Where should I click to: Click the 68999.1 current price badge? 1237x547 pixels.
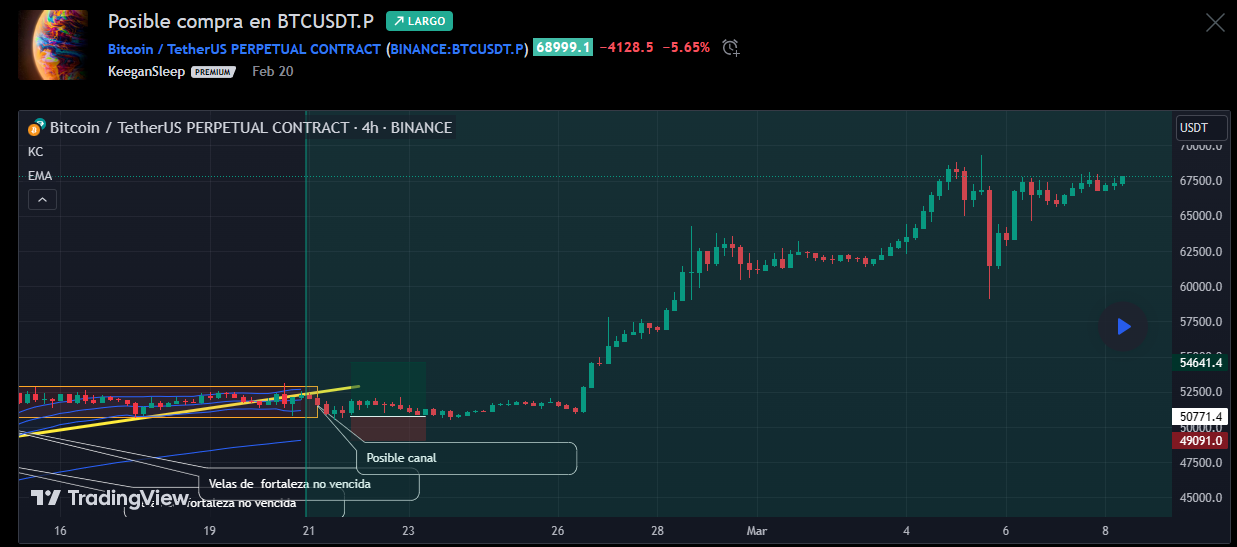(564, 47)
